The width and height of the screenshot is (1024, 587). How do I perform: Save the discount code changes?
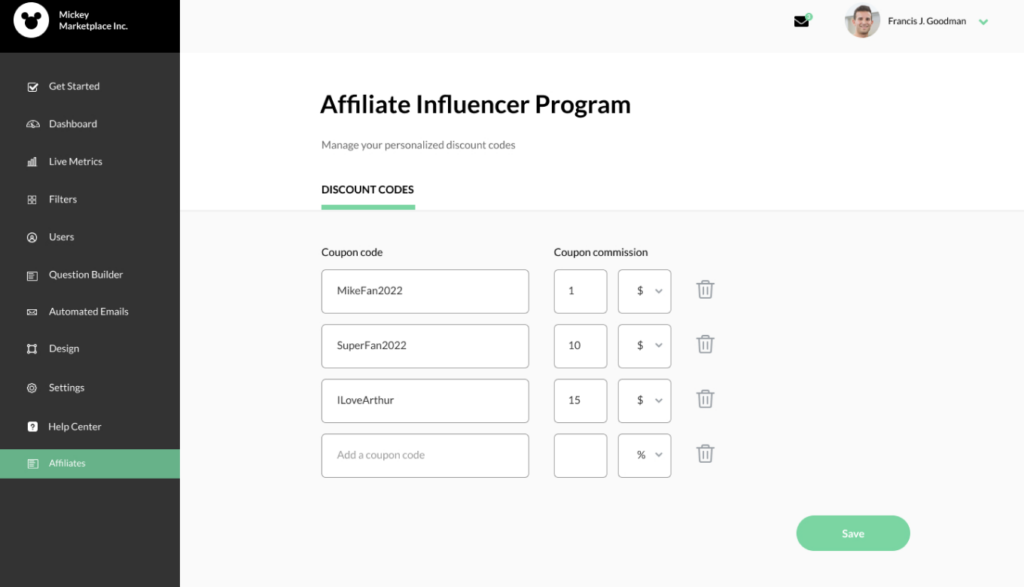pyautogui.click(x=852, y=532)
